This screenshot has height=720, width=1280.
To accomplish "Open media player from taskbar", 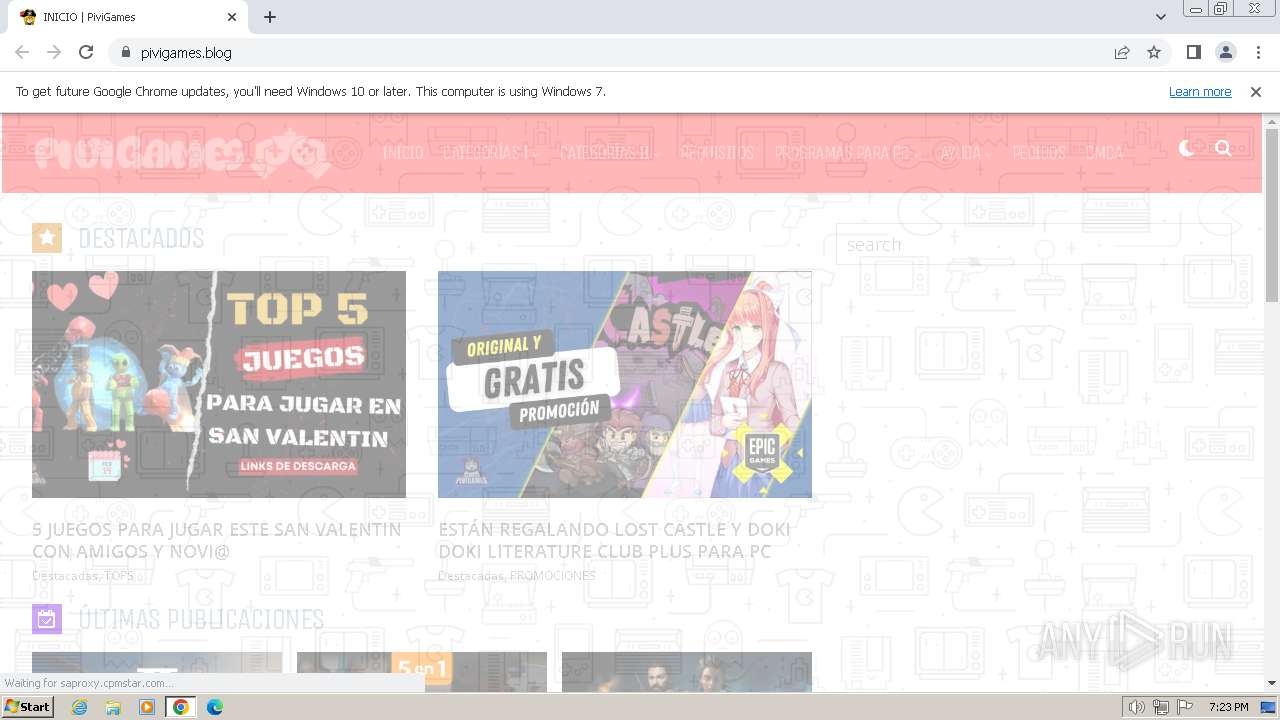I will (x=147, y=707).
